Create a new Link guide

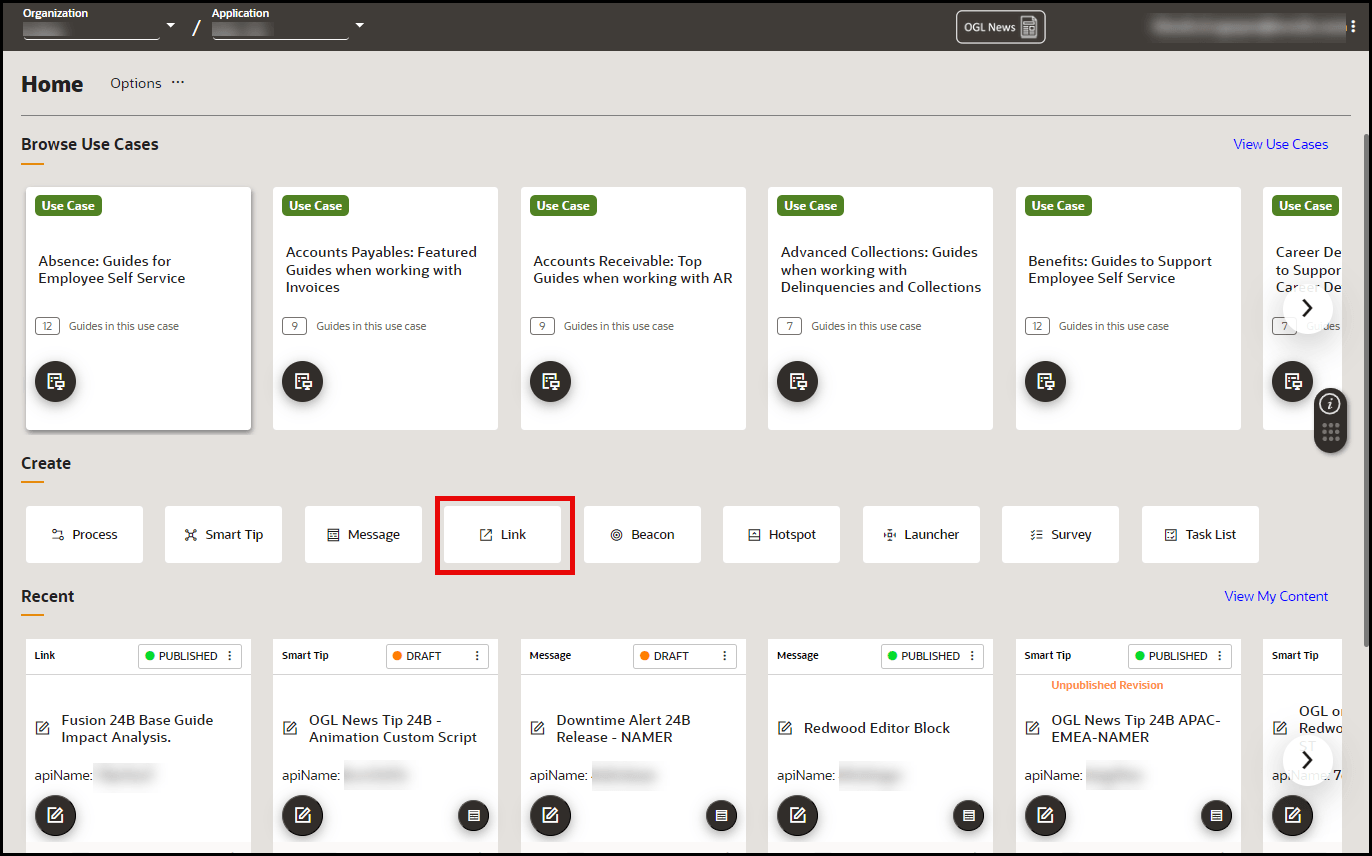[x=503, y=534]
